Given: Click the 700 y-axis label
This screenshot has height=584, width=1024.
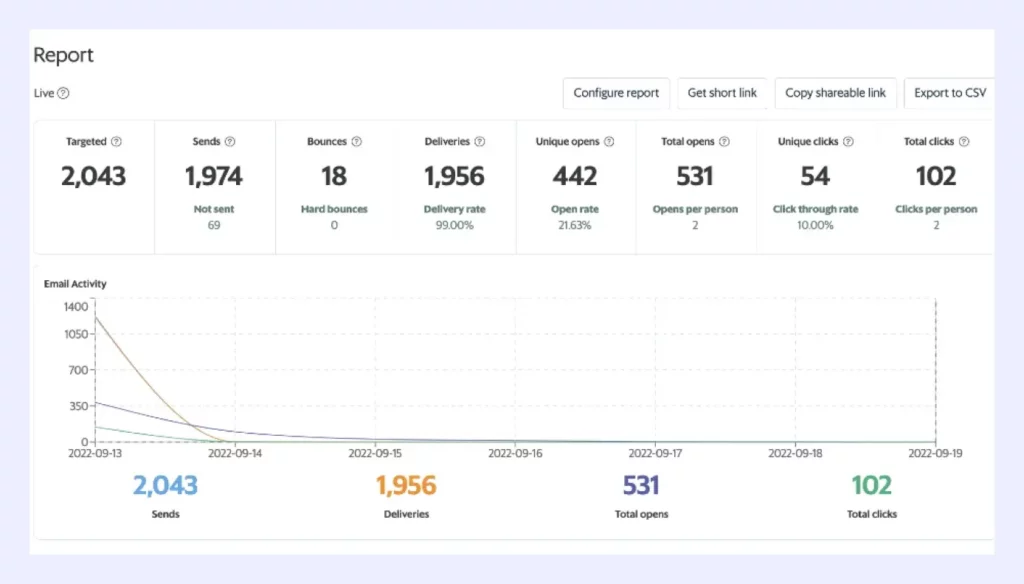Looking at the screenshot, I should [78, 370].
